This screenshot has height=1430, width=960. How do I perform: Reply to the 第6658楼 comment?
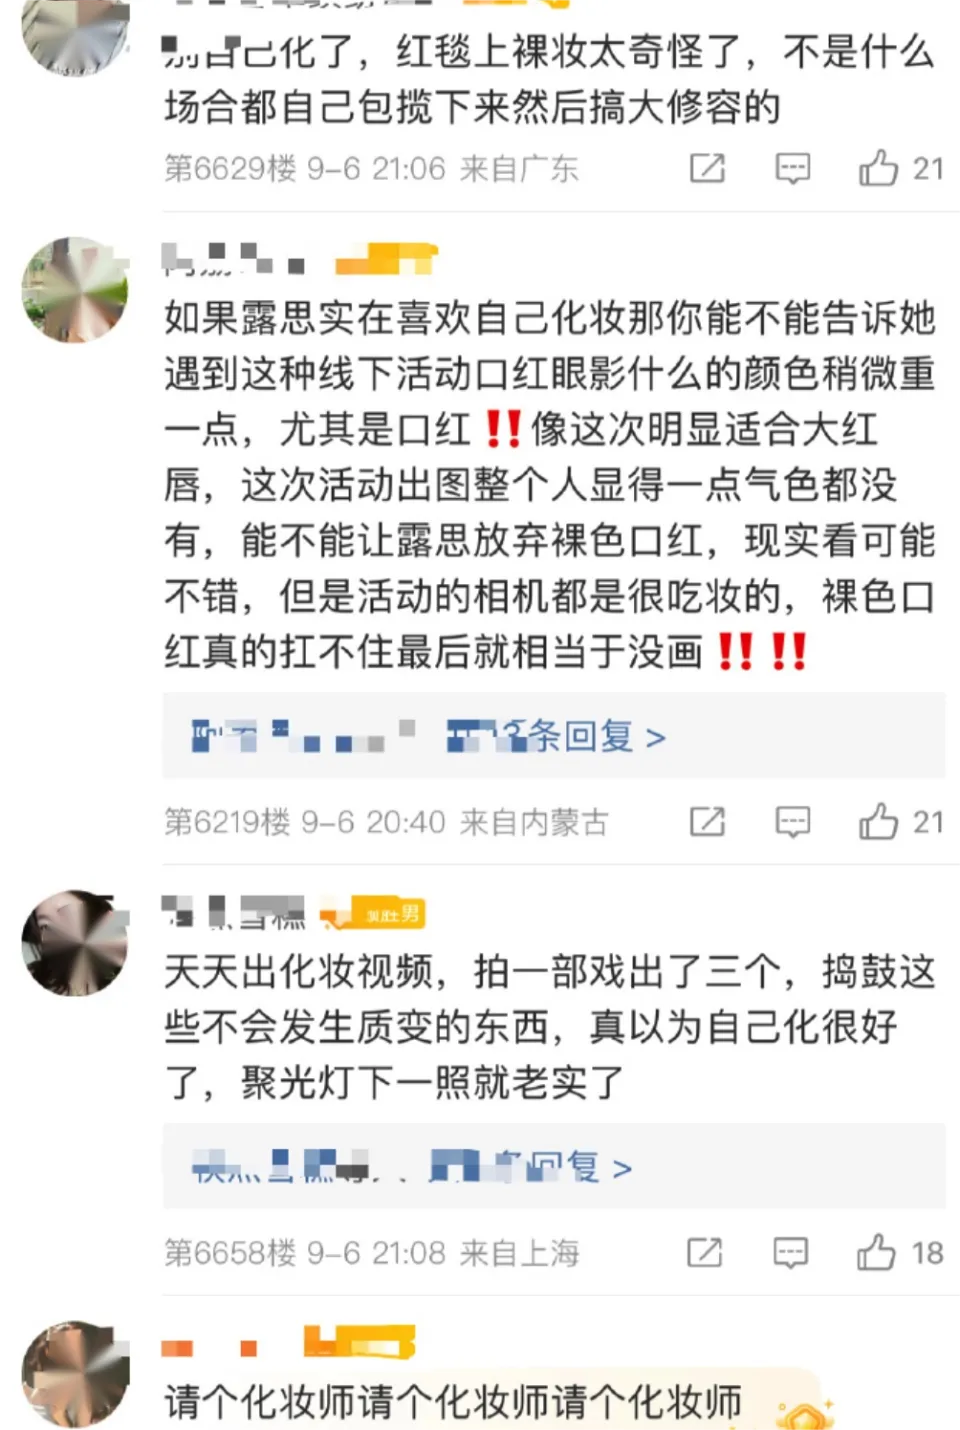pyautogui.click(x=790, y=1252)
